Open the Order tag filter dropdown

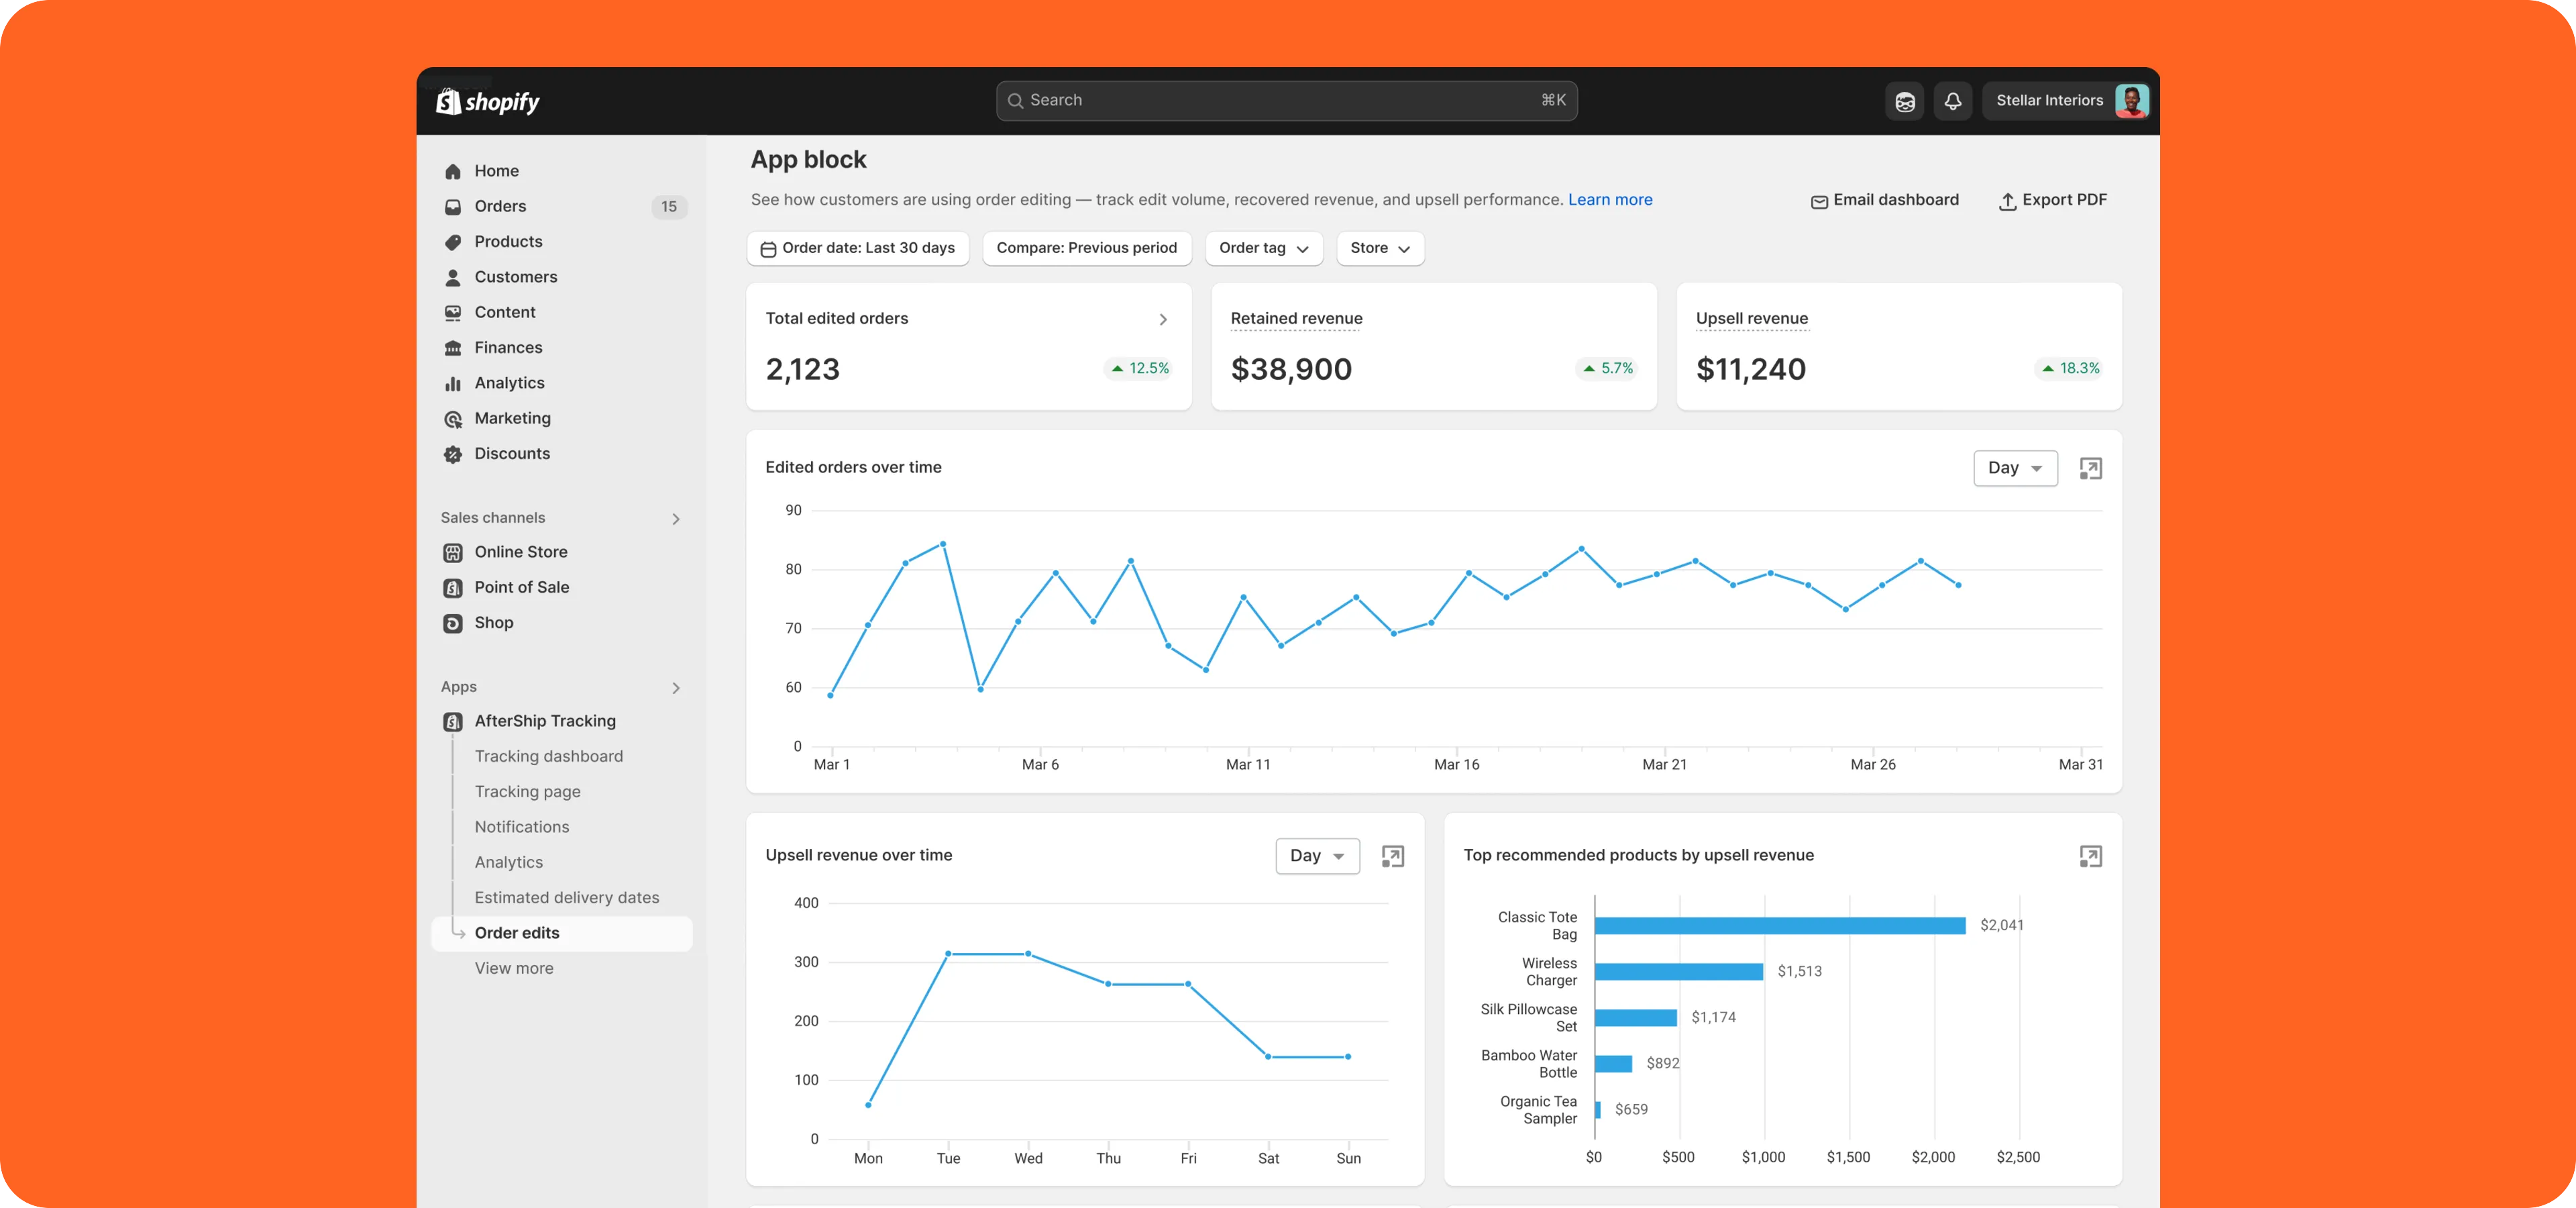(x=1264, y=248)
